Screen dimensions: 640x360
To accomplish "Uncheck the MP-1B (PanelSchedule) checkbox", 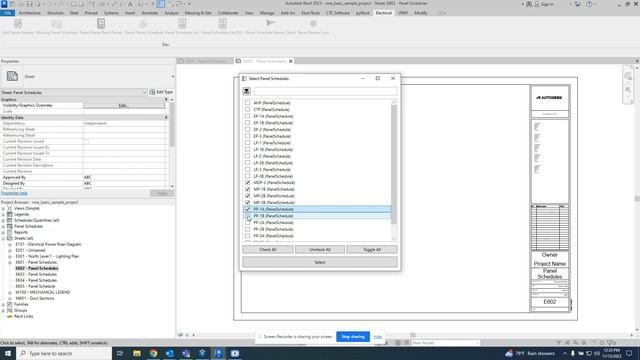I will (248, 189).
